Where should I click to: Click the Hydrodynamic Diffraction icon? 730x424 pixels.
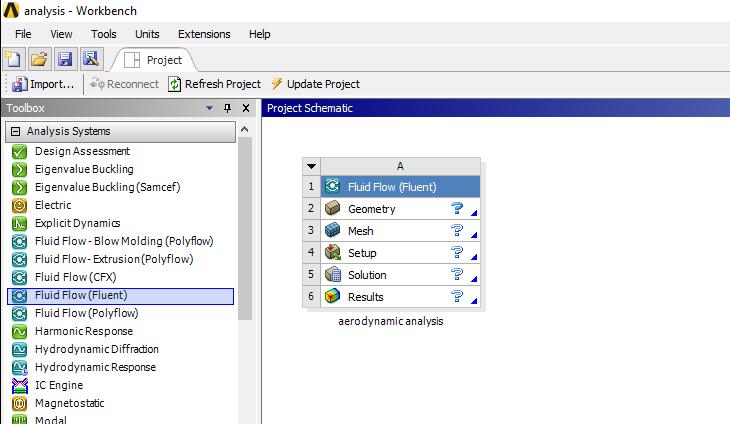click(x=19, y=349)
